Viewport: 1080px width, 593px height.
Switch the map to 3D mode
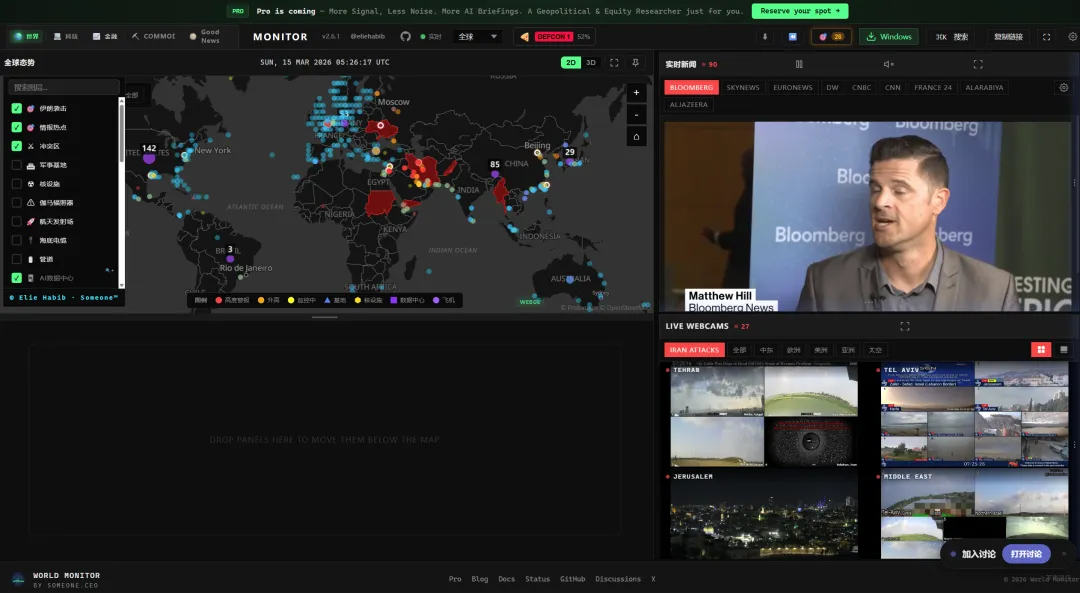click(591, 63)
